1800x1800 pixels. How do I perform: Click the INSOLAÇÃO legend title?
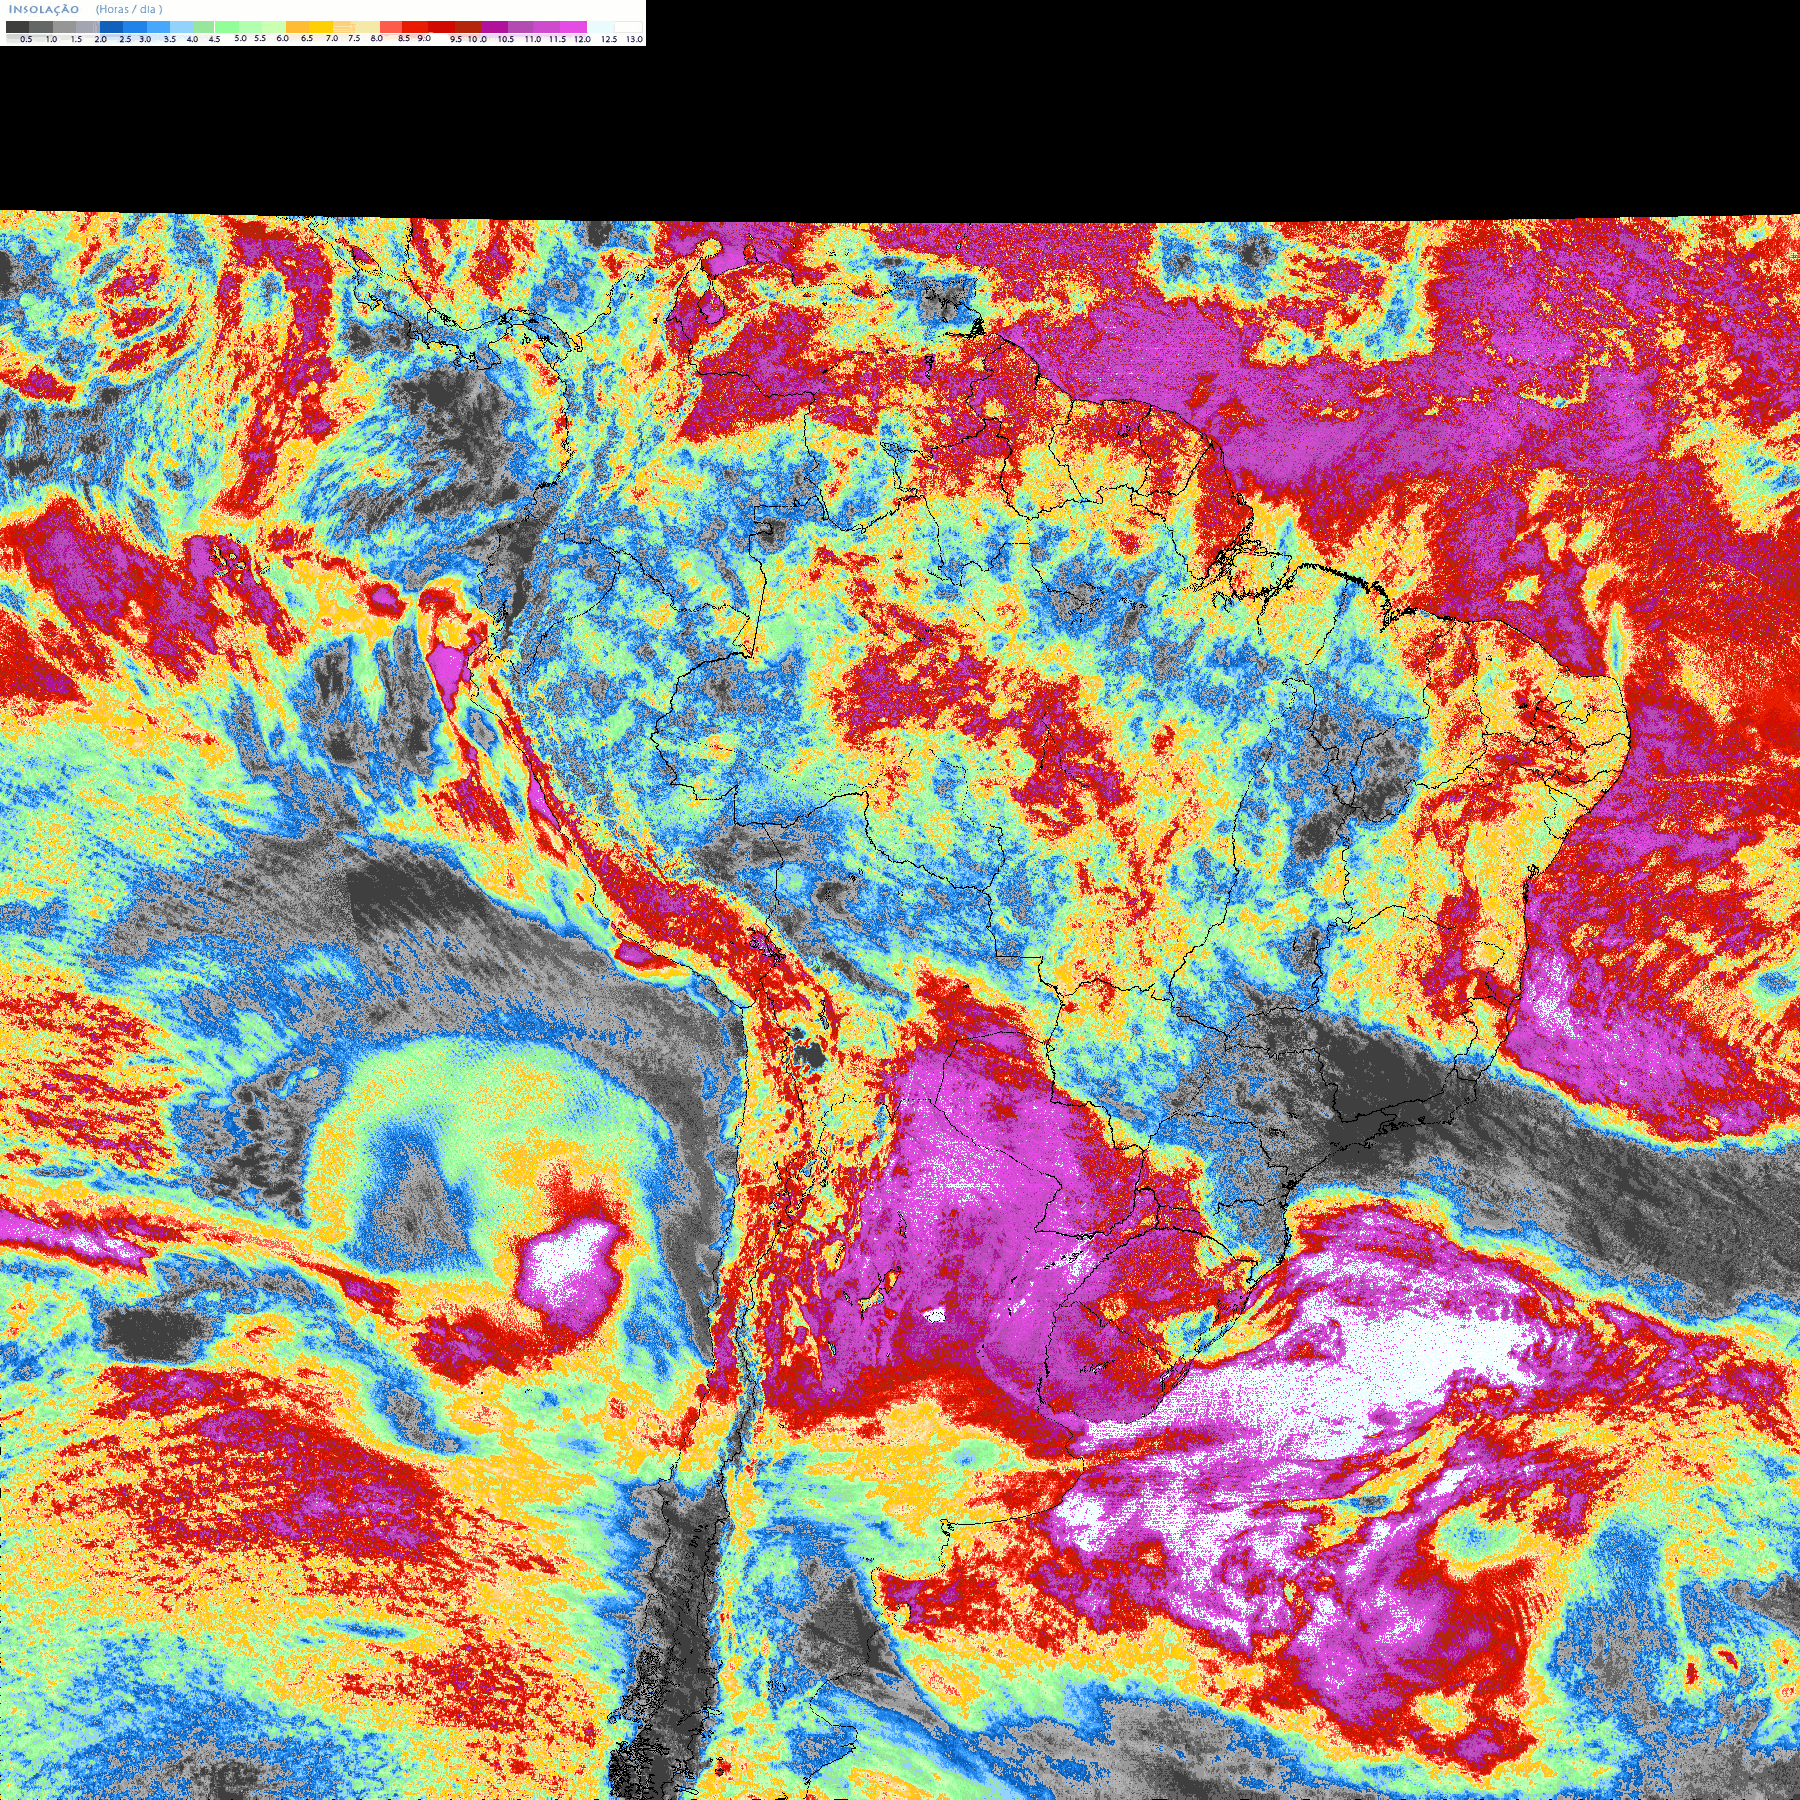coord(44,9)
